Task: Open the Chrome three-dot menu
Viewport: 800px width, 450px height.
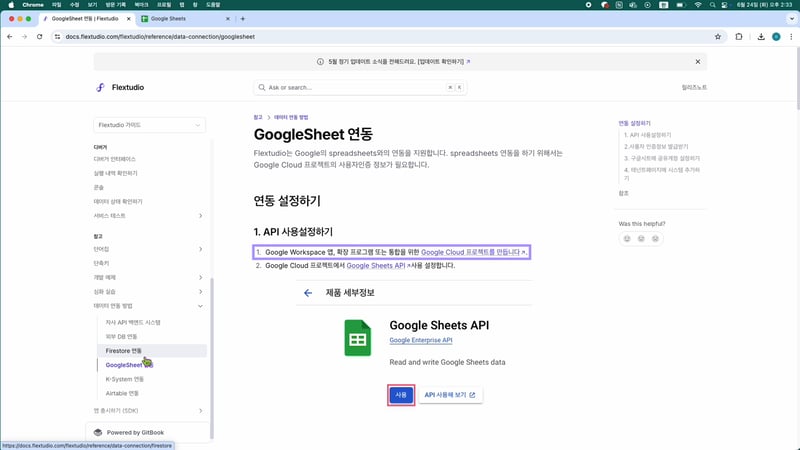Action: coord(791,37)
